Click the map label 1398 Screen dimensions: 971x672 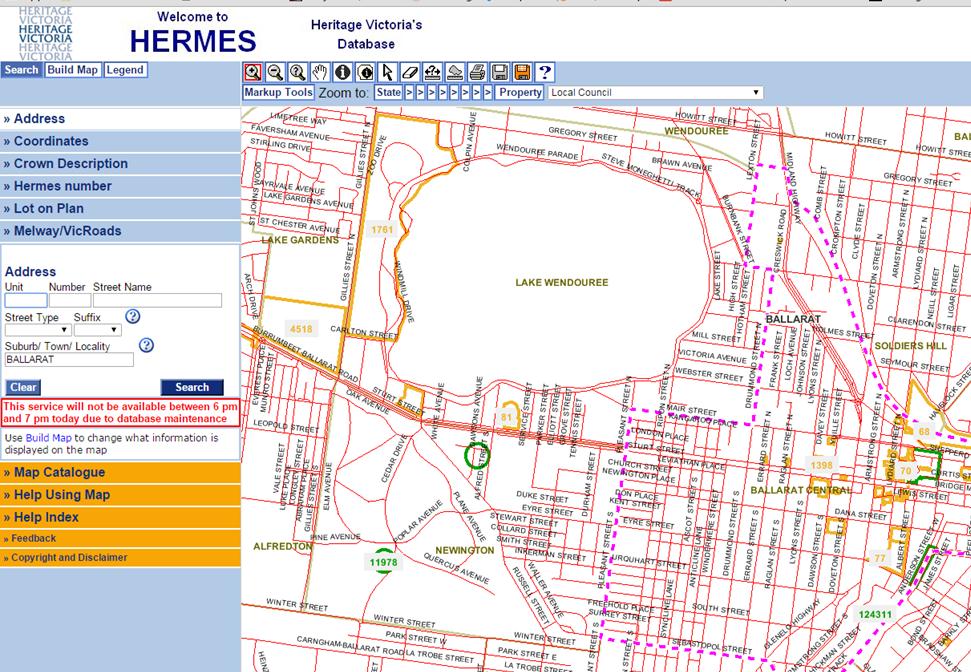(821, 465)
